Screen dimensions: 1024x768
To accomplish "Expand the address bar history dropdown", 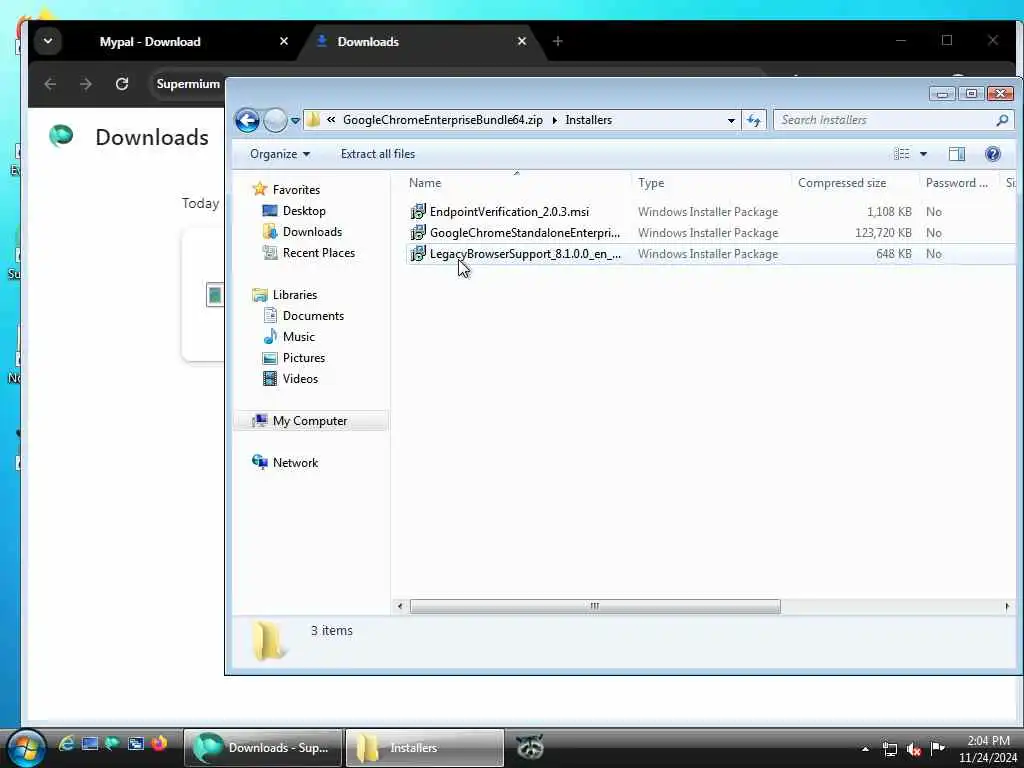I will (x=731, y=120).
